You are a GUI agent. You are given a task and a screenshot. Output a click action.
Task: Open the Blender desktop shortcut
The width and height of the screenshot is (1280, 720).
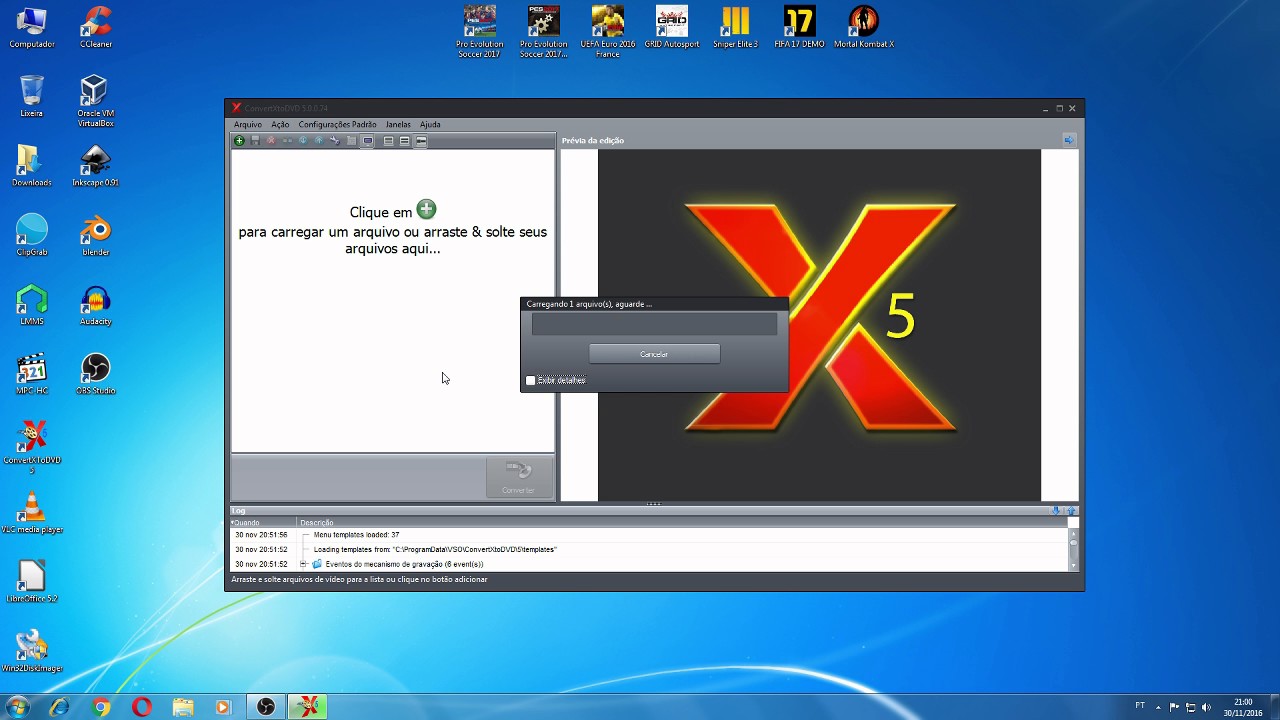(95, 236)
